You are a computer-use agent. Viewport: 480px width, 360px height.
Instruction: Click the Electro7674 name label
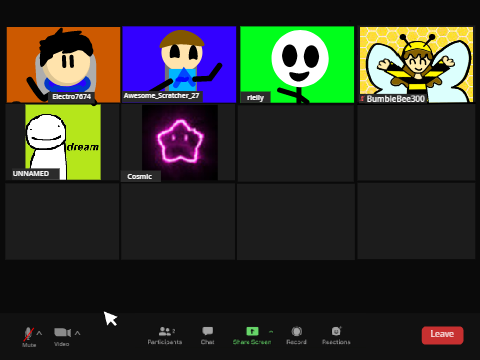tap(71, 97)
